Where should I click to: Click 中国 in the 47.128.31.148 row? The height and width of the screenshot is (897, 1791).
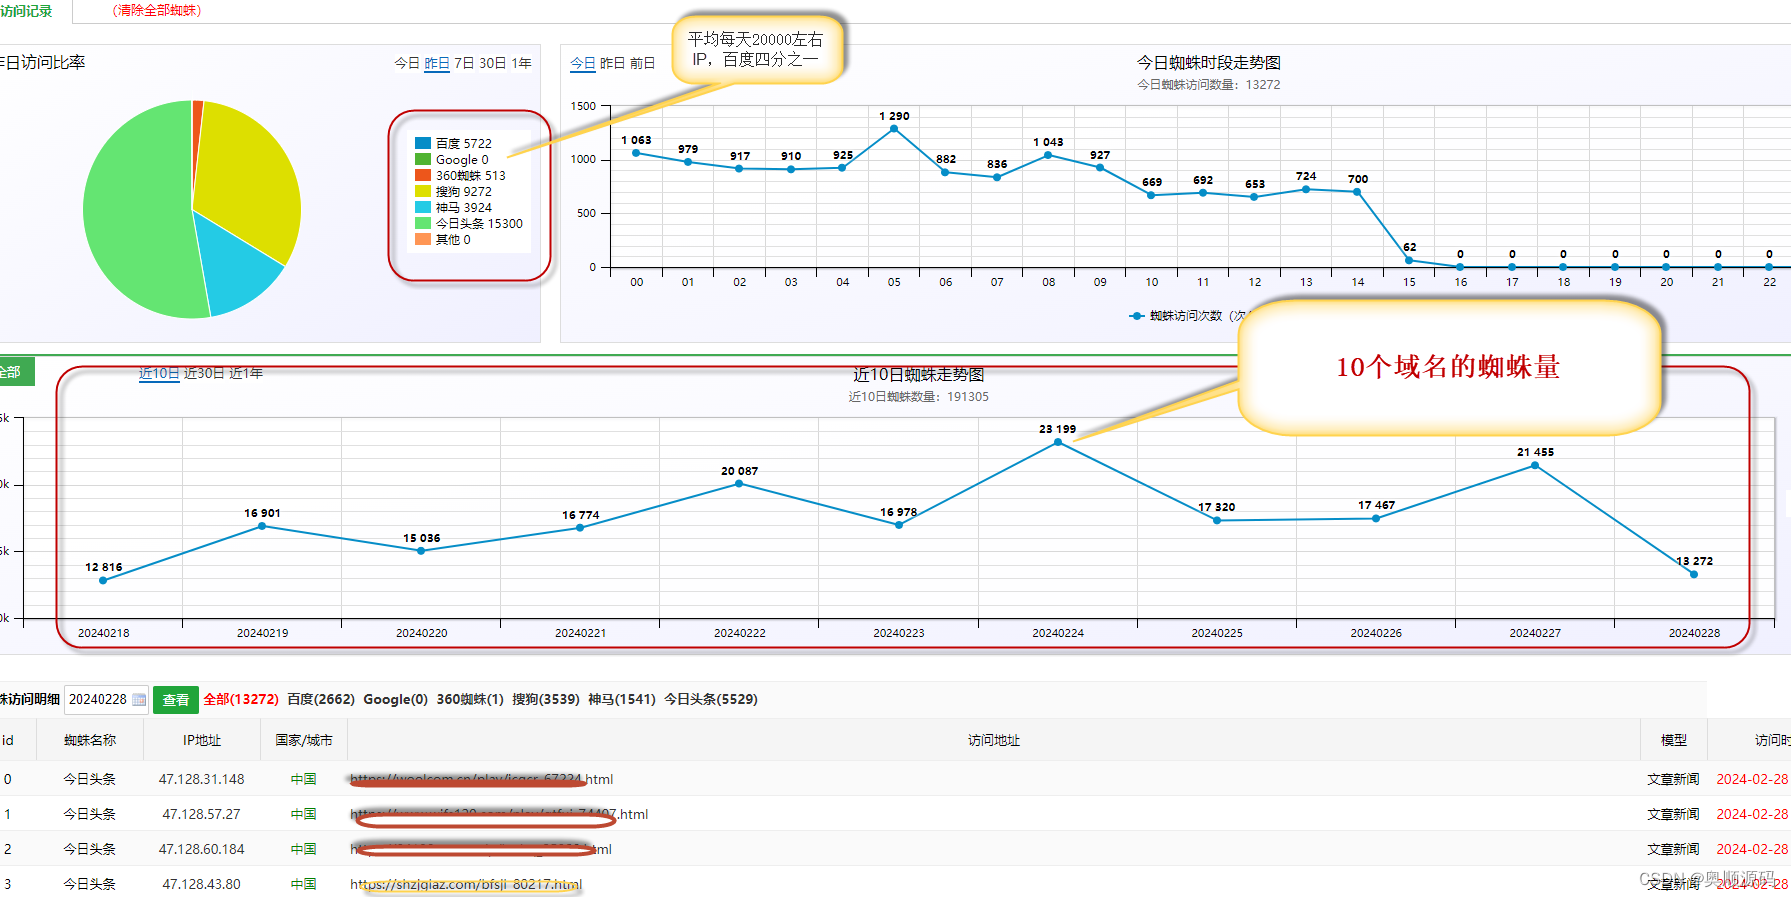click(x=304, y=779)
